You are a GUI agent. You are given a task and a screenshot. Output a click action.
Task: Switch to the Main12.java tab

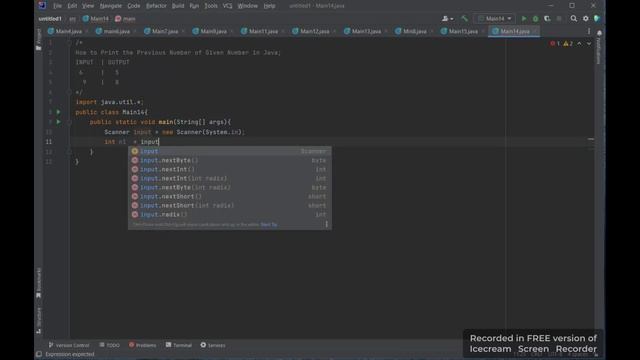point(314,31)
